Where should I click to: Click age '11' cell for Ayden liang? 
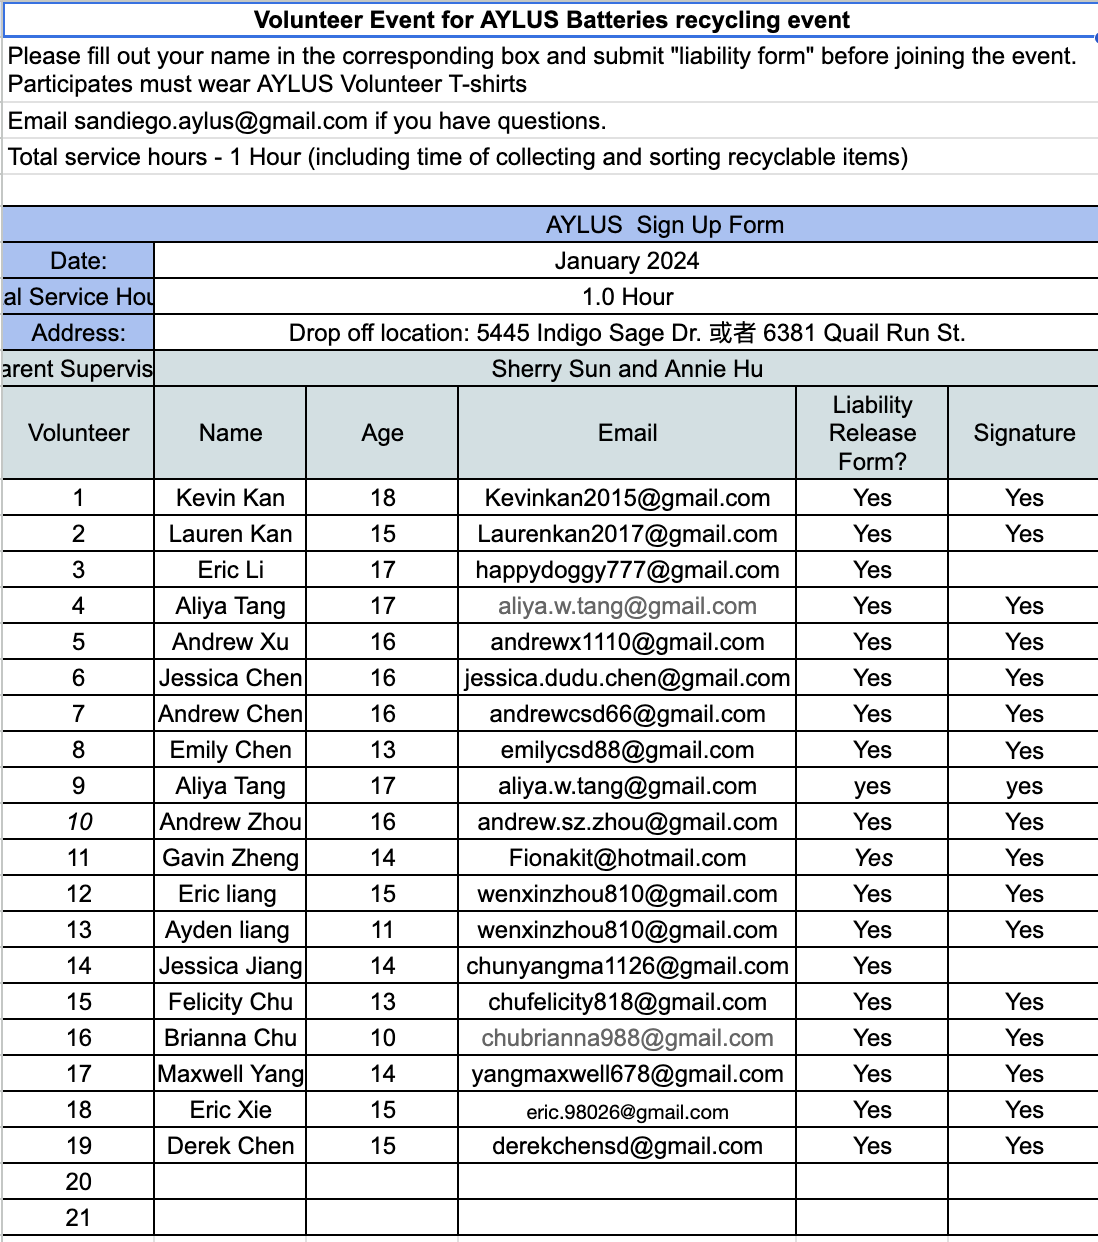click(383, 930)
